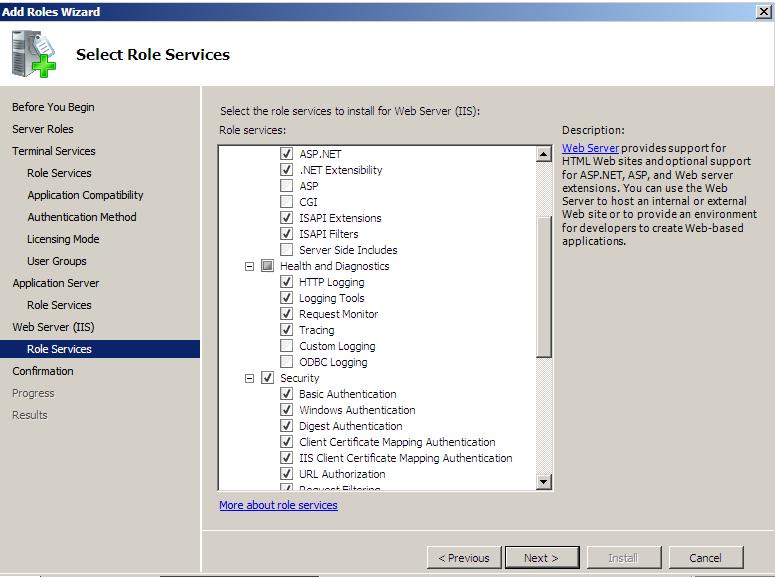Close the Add Roles Wizard window

(764, 11)
